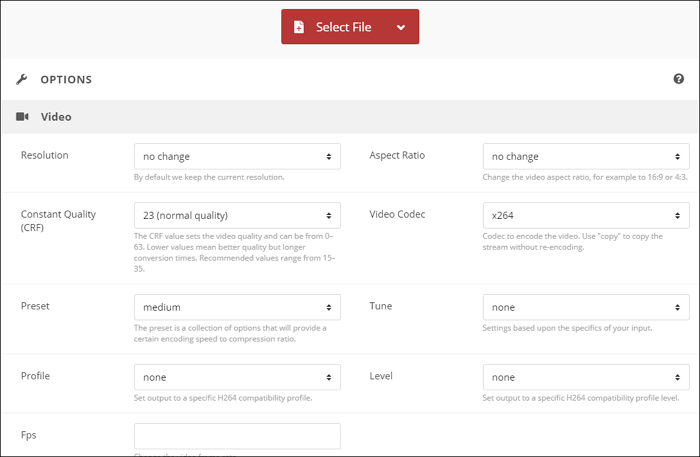Choose a Video Codec from dropdown
The width and height of the screenshot is (700, 457).
point(585,215)
